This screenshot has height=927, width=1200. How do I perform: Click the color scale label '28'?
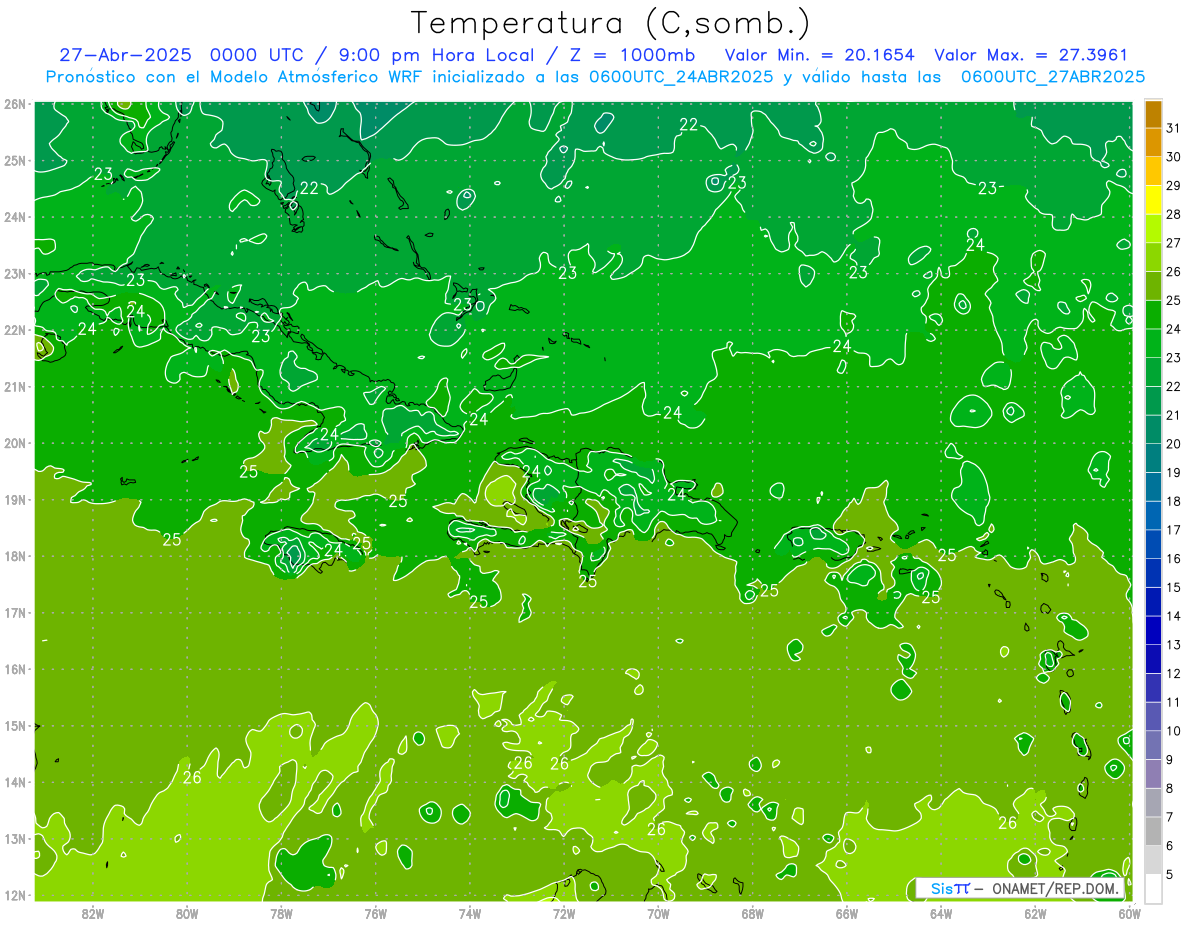[x=1173, y=214]
